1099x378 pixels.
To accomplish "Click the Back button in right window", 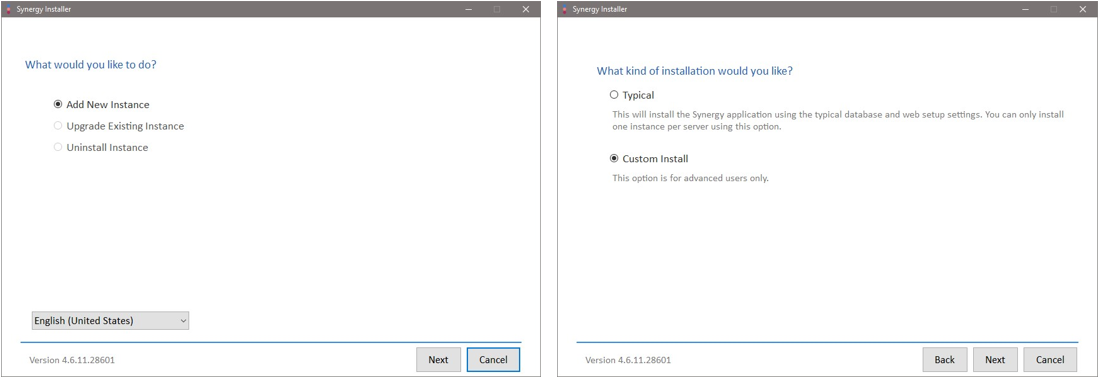I will click(945, 359).
